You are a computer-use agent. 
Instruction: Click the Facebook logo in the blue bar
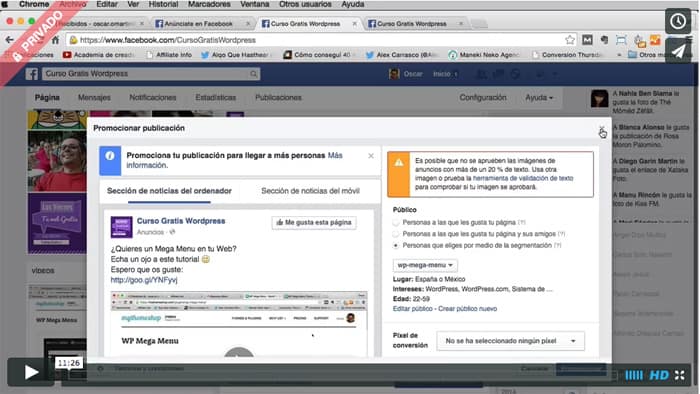click(x=31, y=74)
